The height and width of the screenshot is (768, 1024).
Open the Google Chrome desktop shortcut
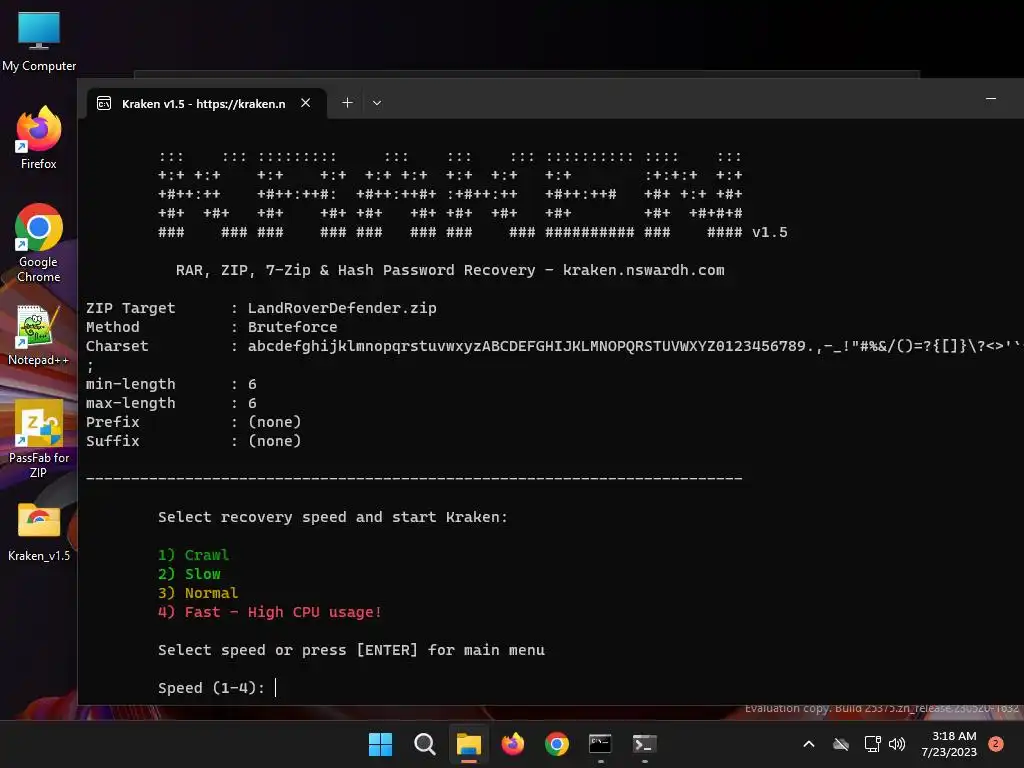[x=39, y=243]
